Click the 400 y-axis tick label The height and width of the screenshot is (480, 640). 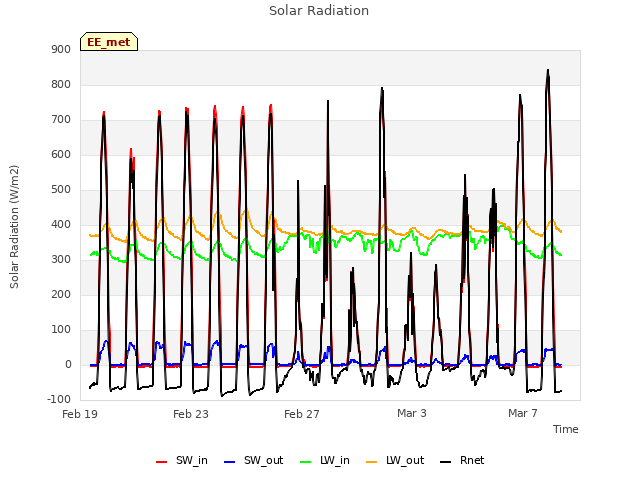pyautogui.click(x=61, y=224)
